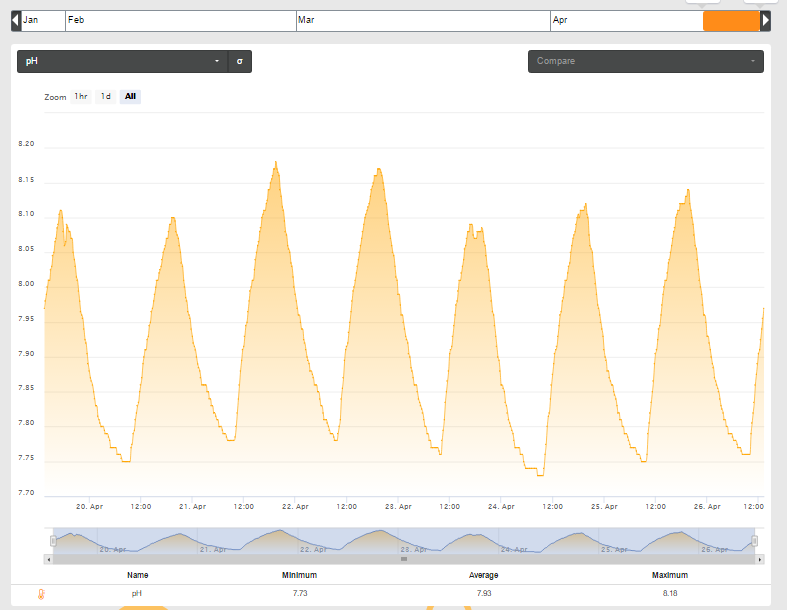This screenshot has height=610, width=787.
Task: Click the left arrow on month timeline
Action: click(16, 21)
